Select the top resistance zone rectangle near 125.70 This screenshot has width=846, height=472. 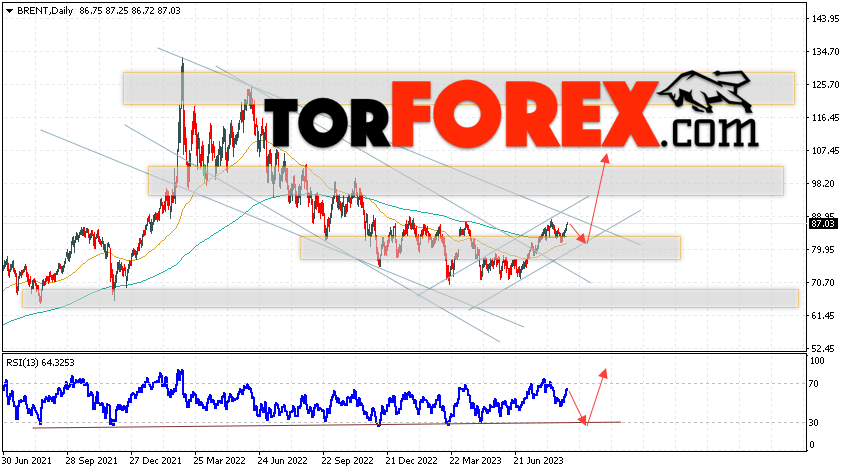459,88
